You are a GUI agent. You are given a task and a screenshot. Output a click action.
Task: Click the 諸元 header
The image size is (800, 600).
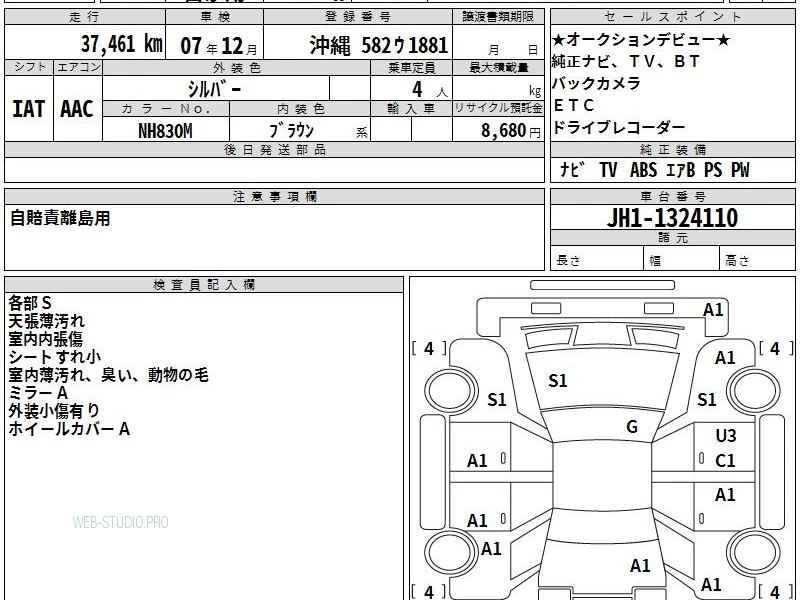click(x=672, y=237)
